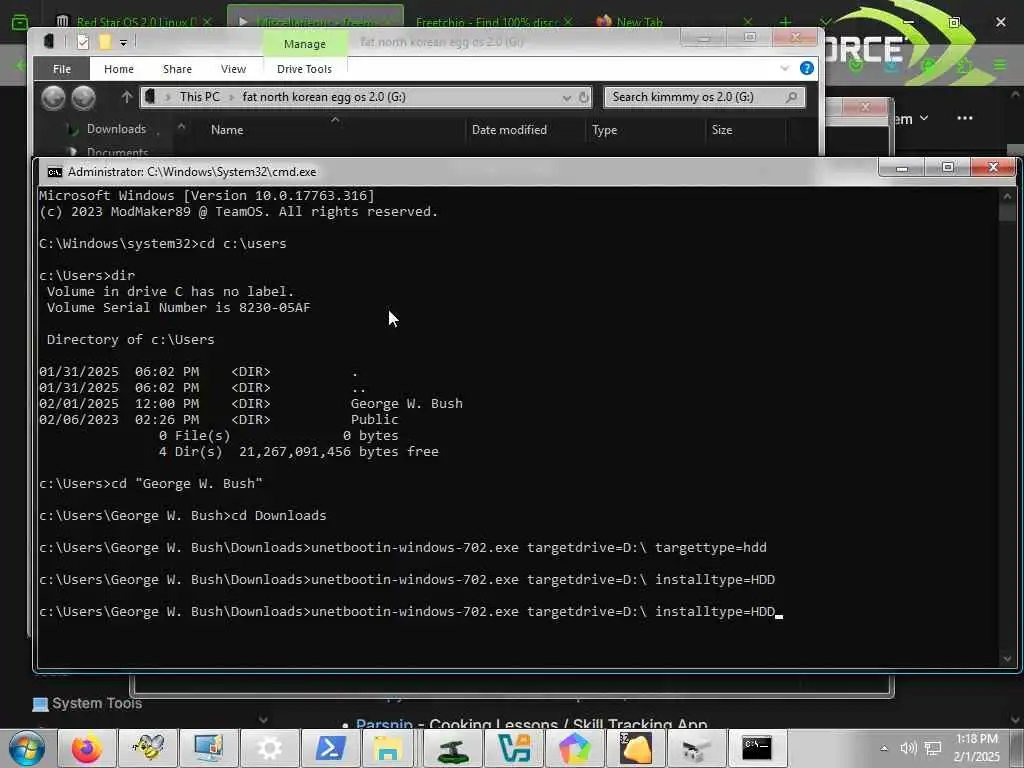The width and height of the screenshot is (1024, 768).
Task: Sort by the Name column header
Action: (227, 130)
